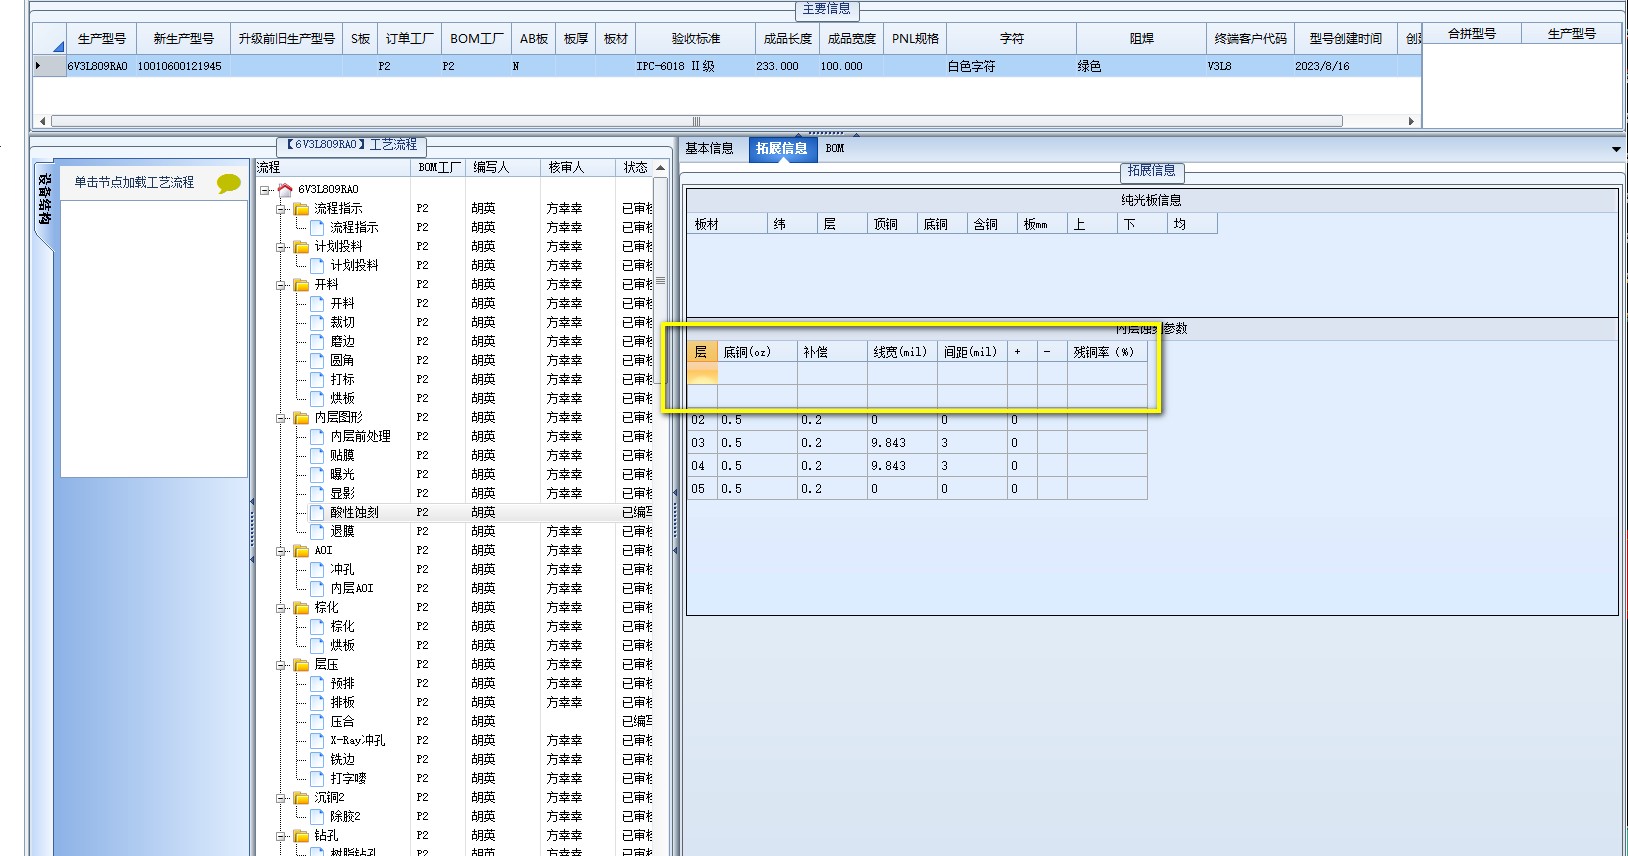This screenshot has height=856, width=1628.
Task: Select the 内层前处理 process step
Action: click(360, 436)
